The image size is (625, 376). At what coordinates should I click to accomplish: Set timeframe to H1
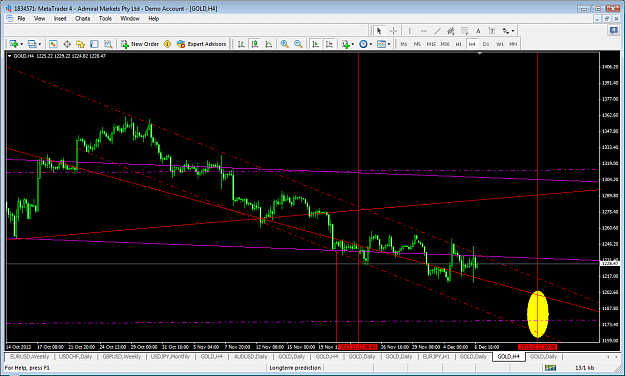coord(458,44)
